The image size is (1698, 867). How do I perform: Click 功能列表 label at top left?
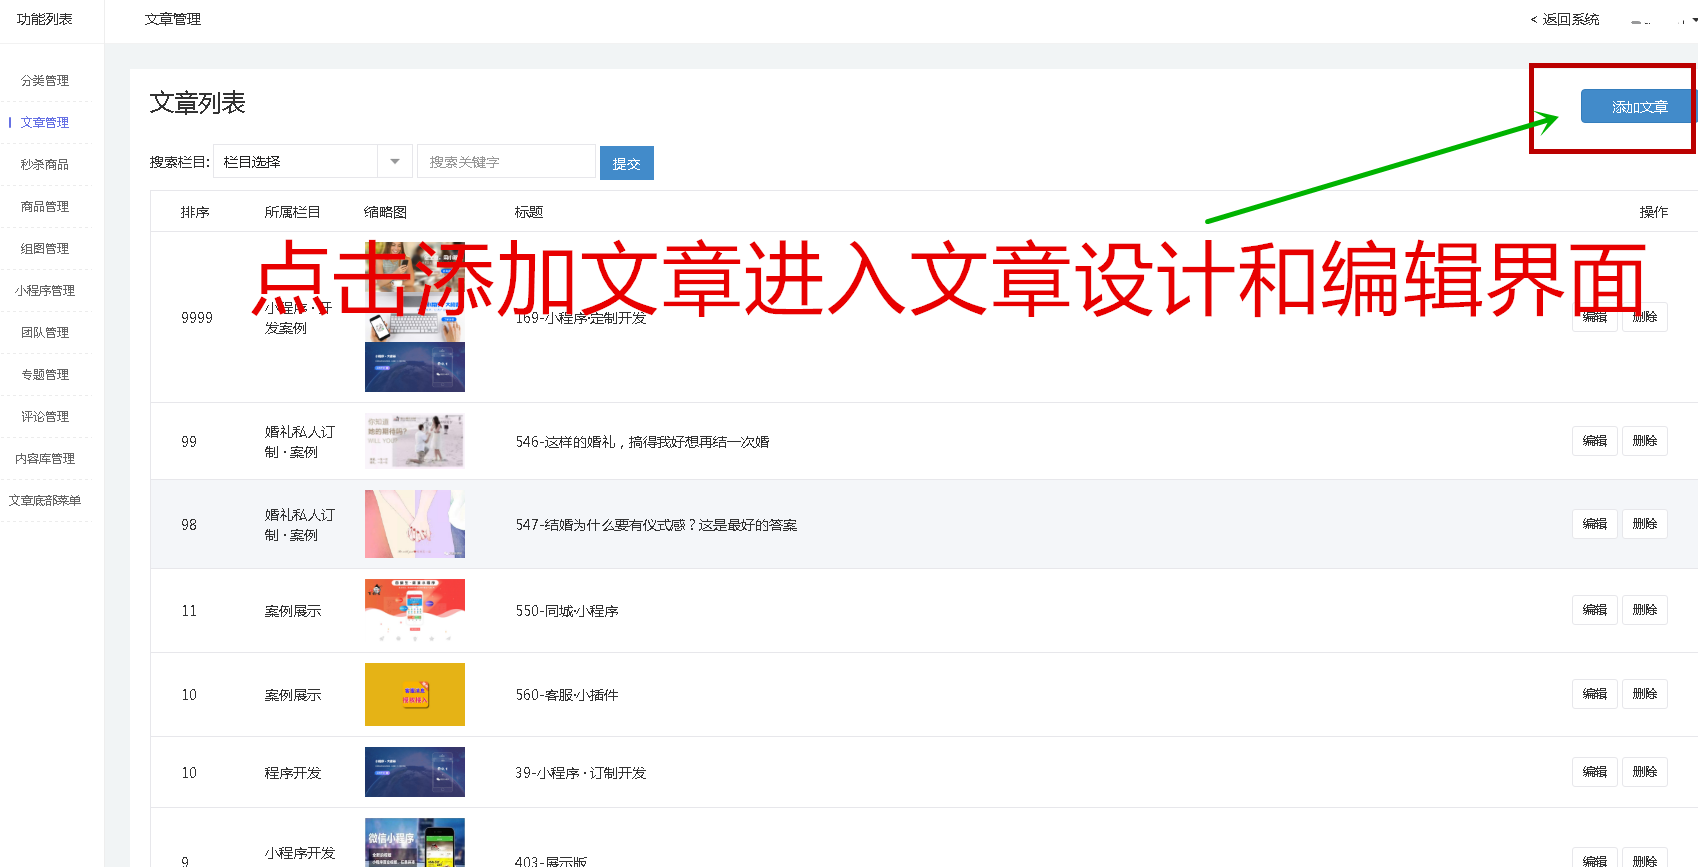tap(44, 19)
